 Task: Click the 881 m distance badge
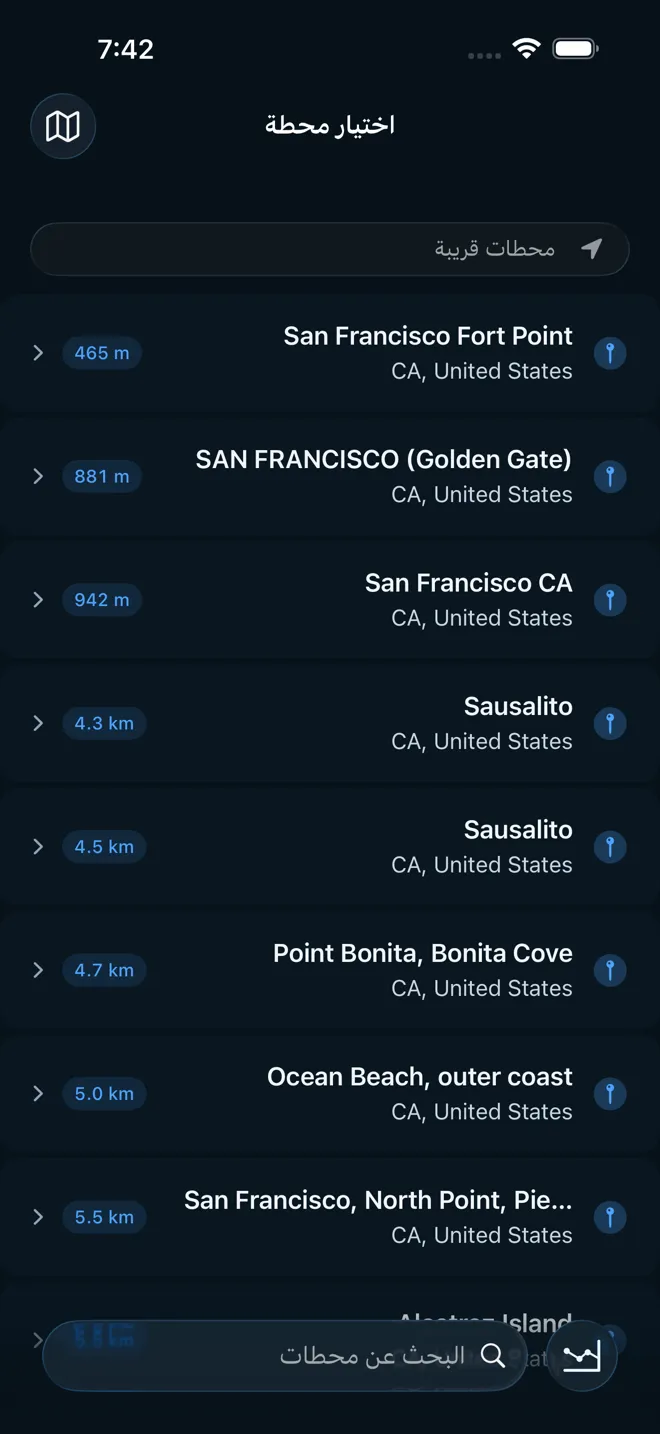pyautogui.click(x=102, y=476)
